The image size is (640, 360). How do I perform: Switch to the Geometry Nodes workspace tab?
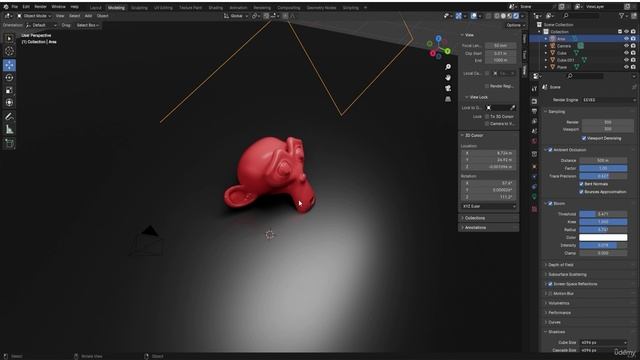[321, 8]
